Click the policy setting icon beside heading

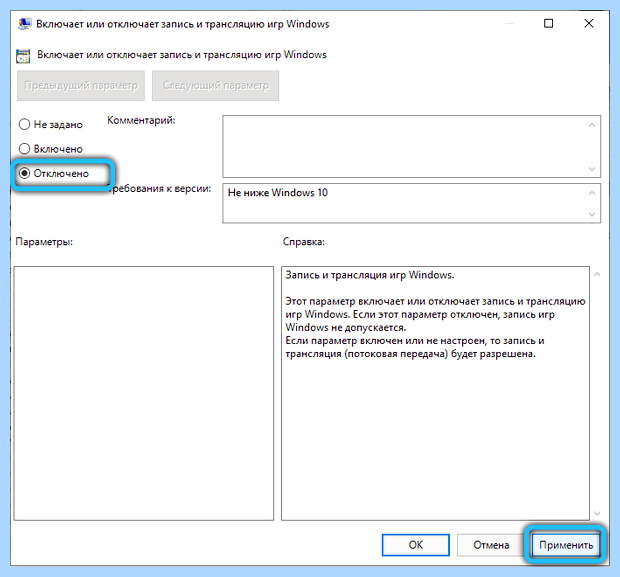tap(23, 56)
